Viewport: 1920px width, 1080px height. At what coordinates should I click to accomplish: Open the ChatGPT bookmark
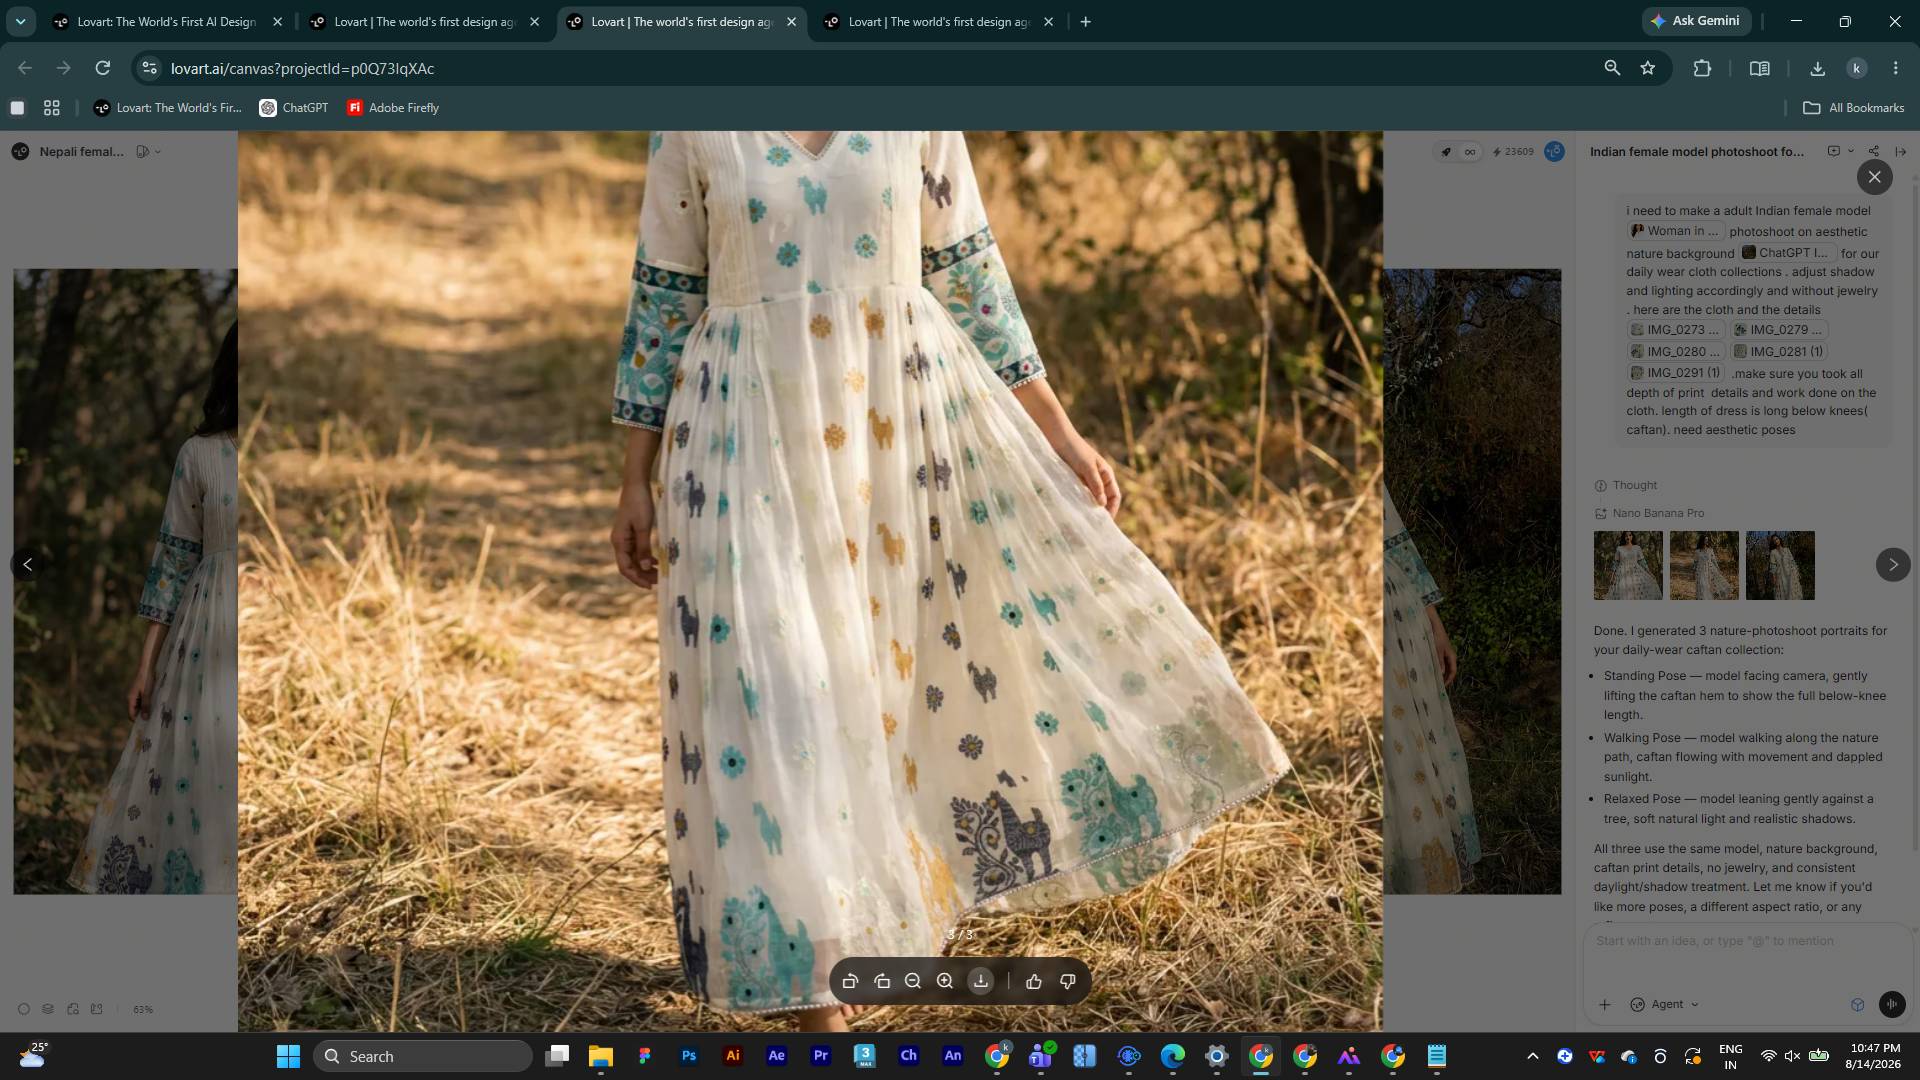coord(294,108)
